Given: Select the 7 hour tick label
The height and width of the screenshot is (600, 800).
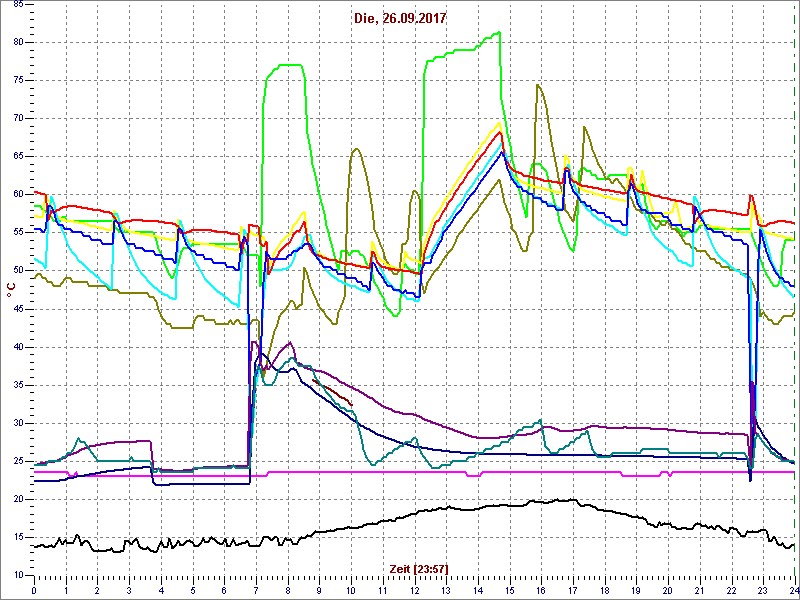Looking at the screenshot, I should pos(256,591).
